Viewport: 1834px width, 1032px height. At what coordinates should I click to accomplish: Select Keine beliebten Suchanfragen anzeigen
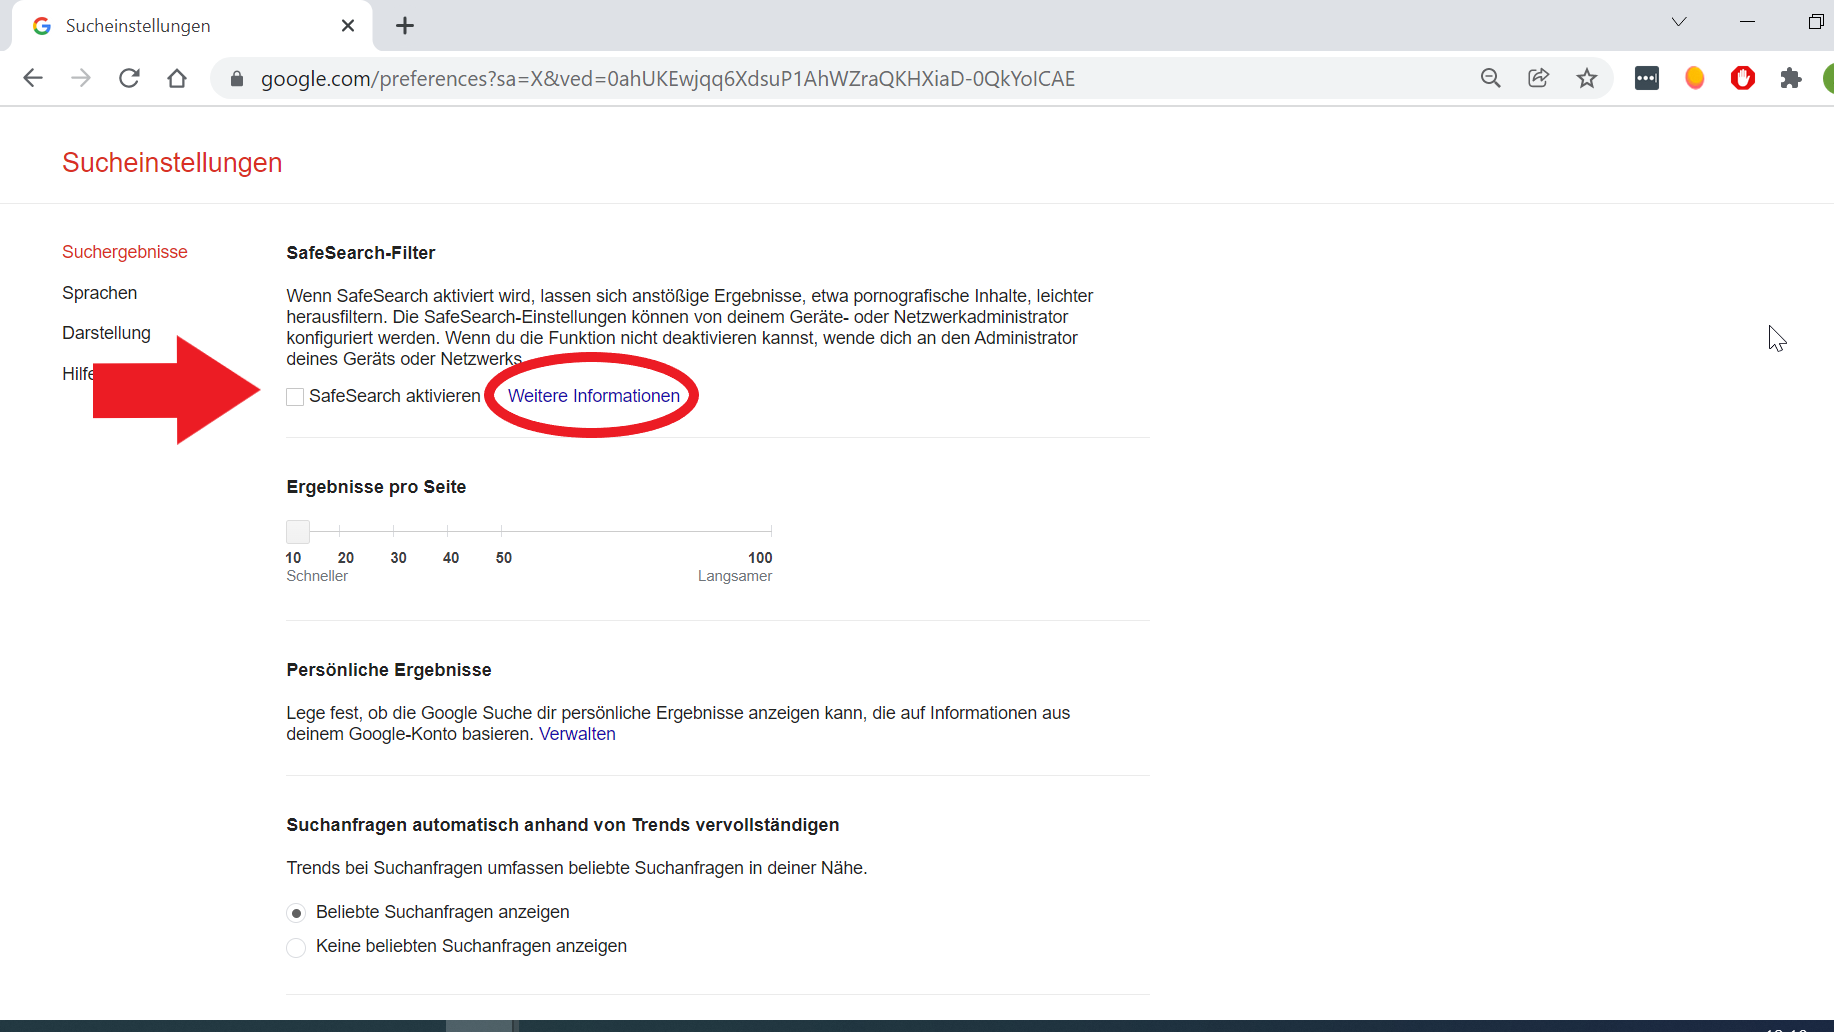[x=296, y=947]
